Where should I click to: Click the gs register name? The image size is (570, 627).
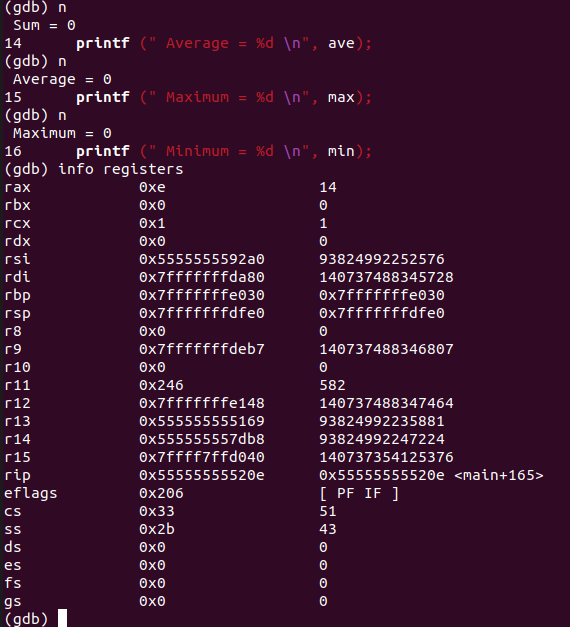[x=13, y=602]
